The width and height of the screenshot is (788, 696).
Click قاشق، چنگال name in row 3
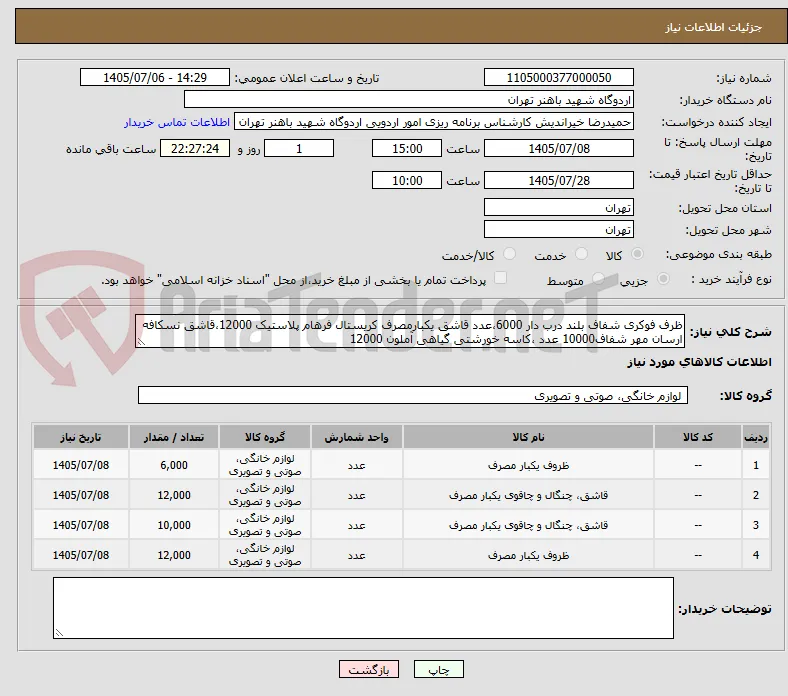coord(528,526)
